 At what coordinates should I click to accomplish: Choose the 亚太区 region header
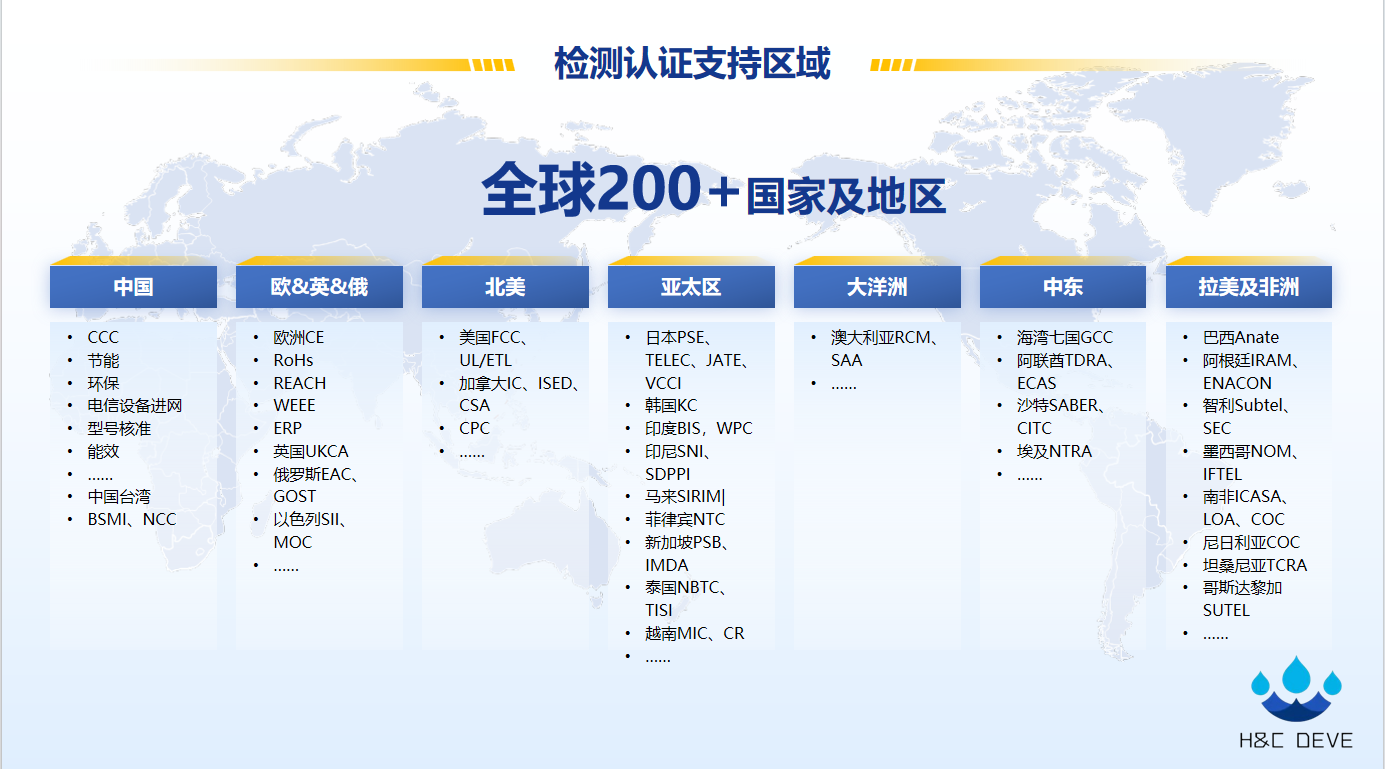[691, 287]
